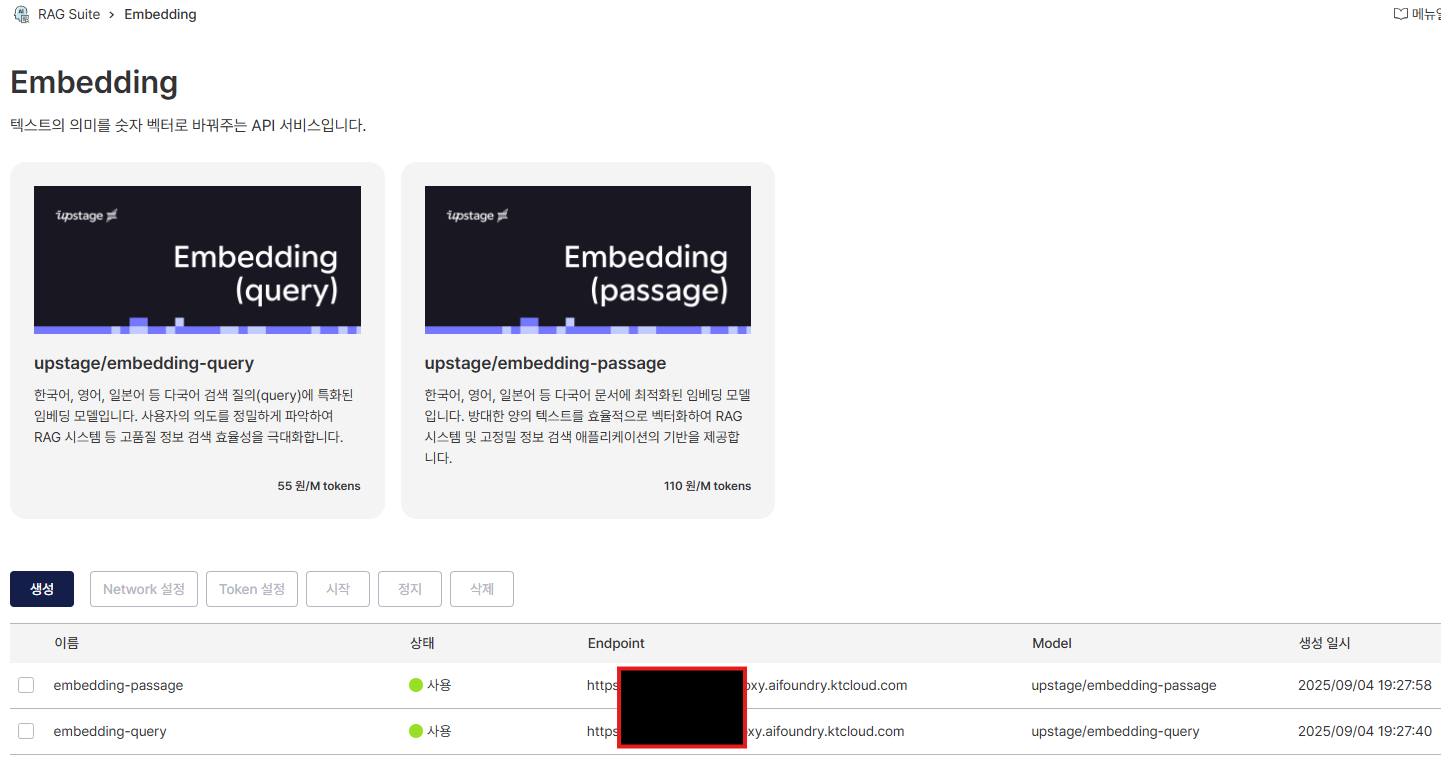The width and height of the screenshot is (1441, 758).
Task: Sort the table by the Model column header
Action: (1051, 643)
